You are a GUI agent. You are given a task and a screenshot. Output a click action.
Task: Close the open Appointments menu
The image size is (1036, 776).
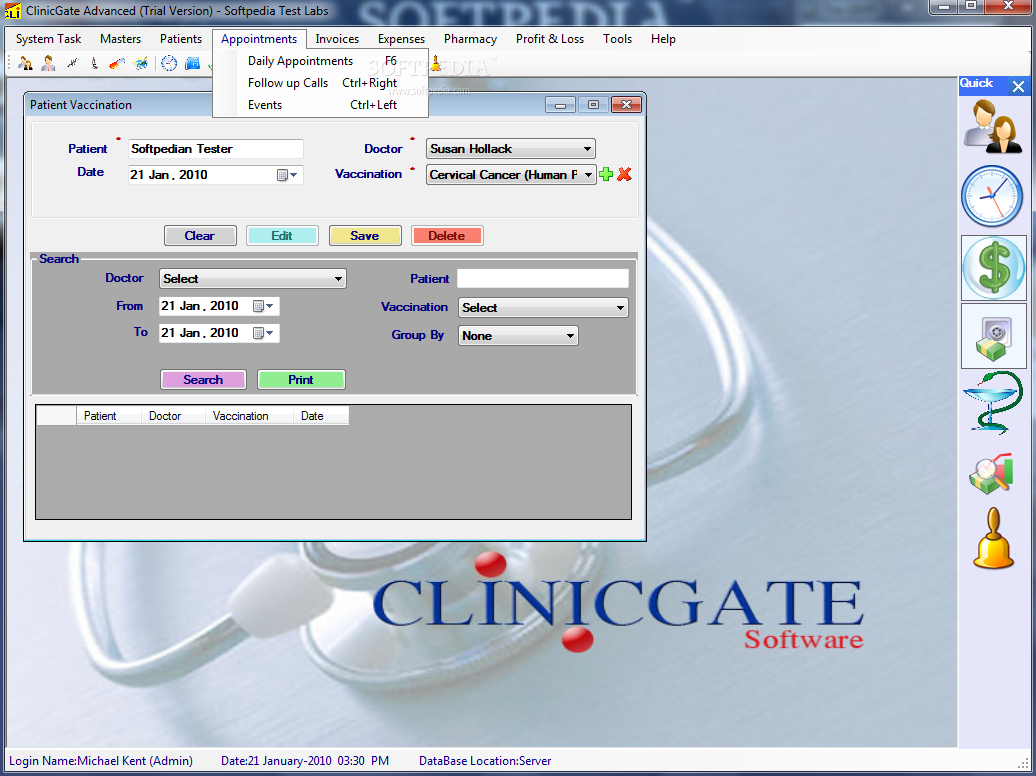coord(259,39)
